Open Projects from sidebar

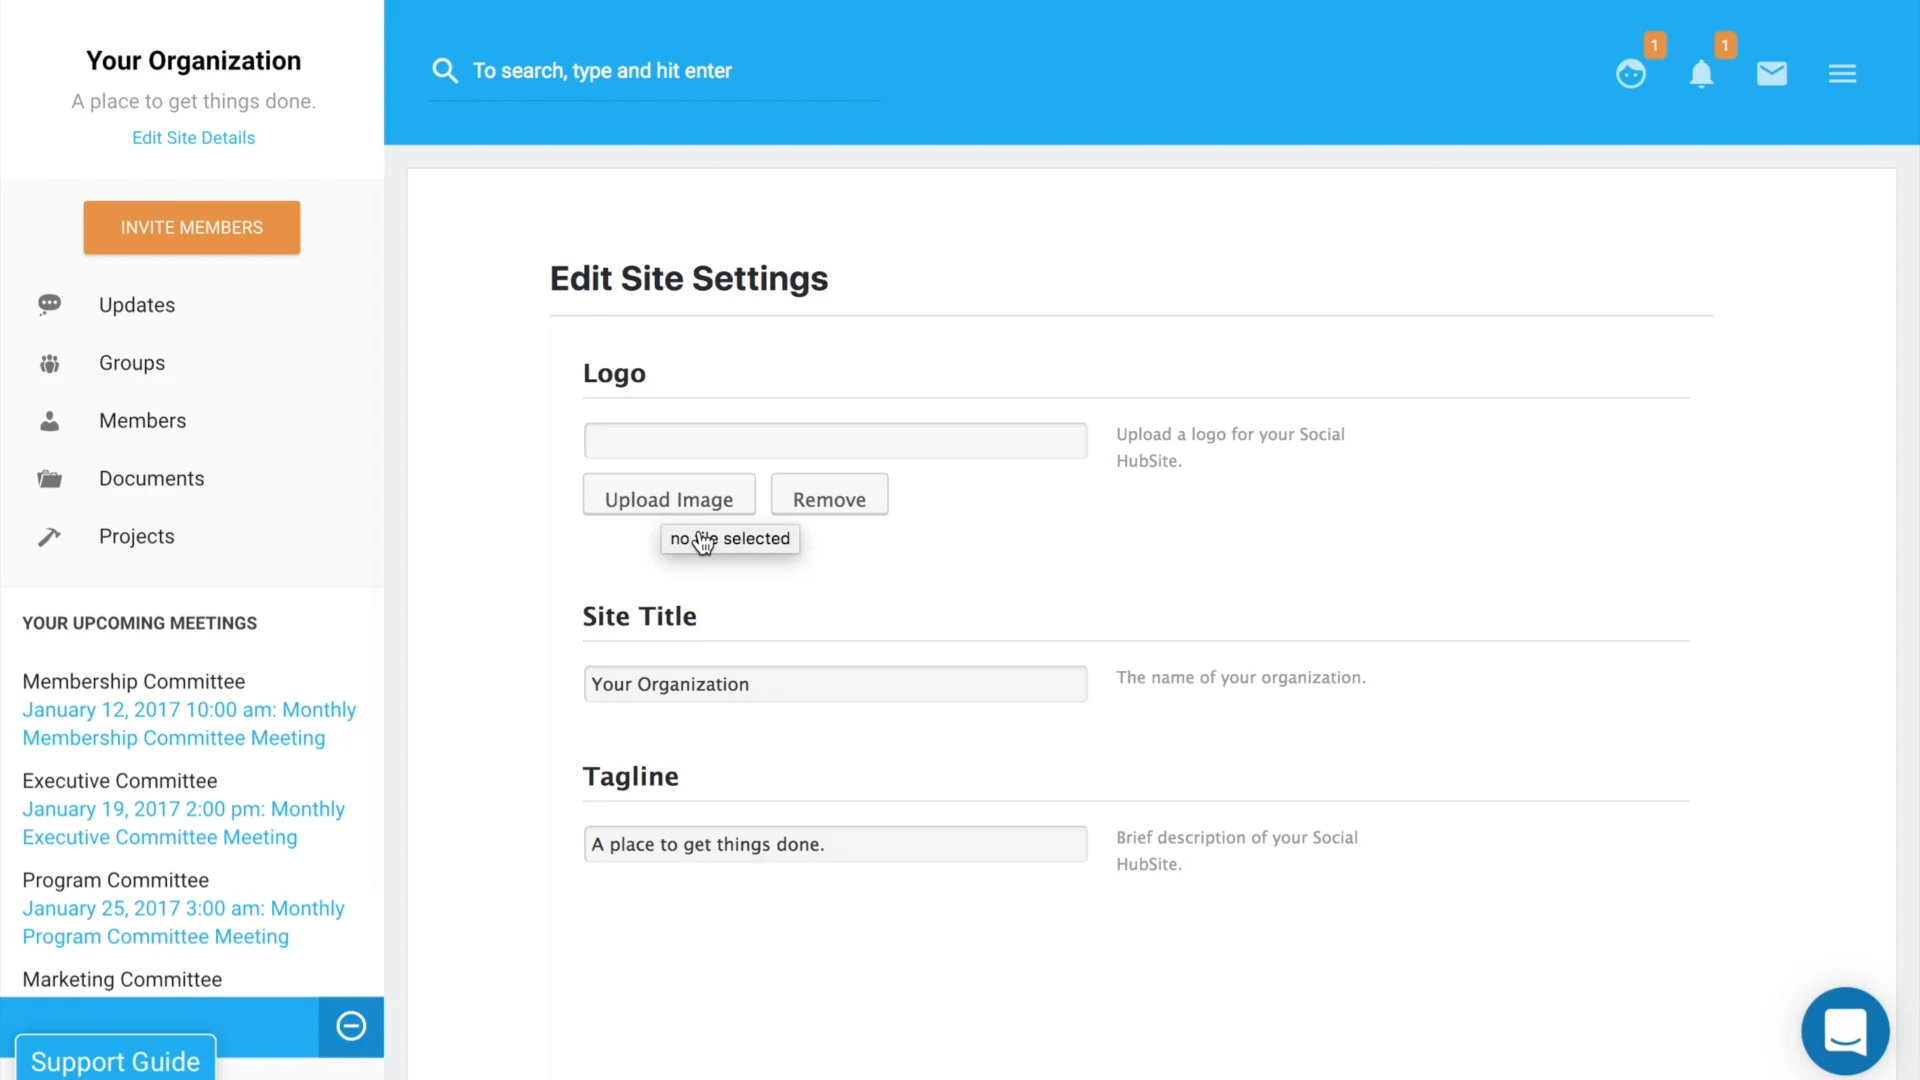coord(137,537)
